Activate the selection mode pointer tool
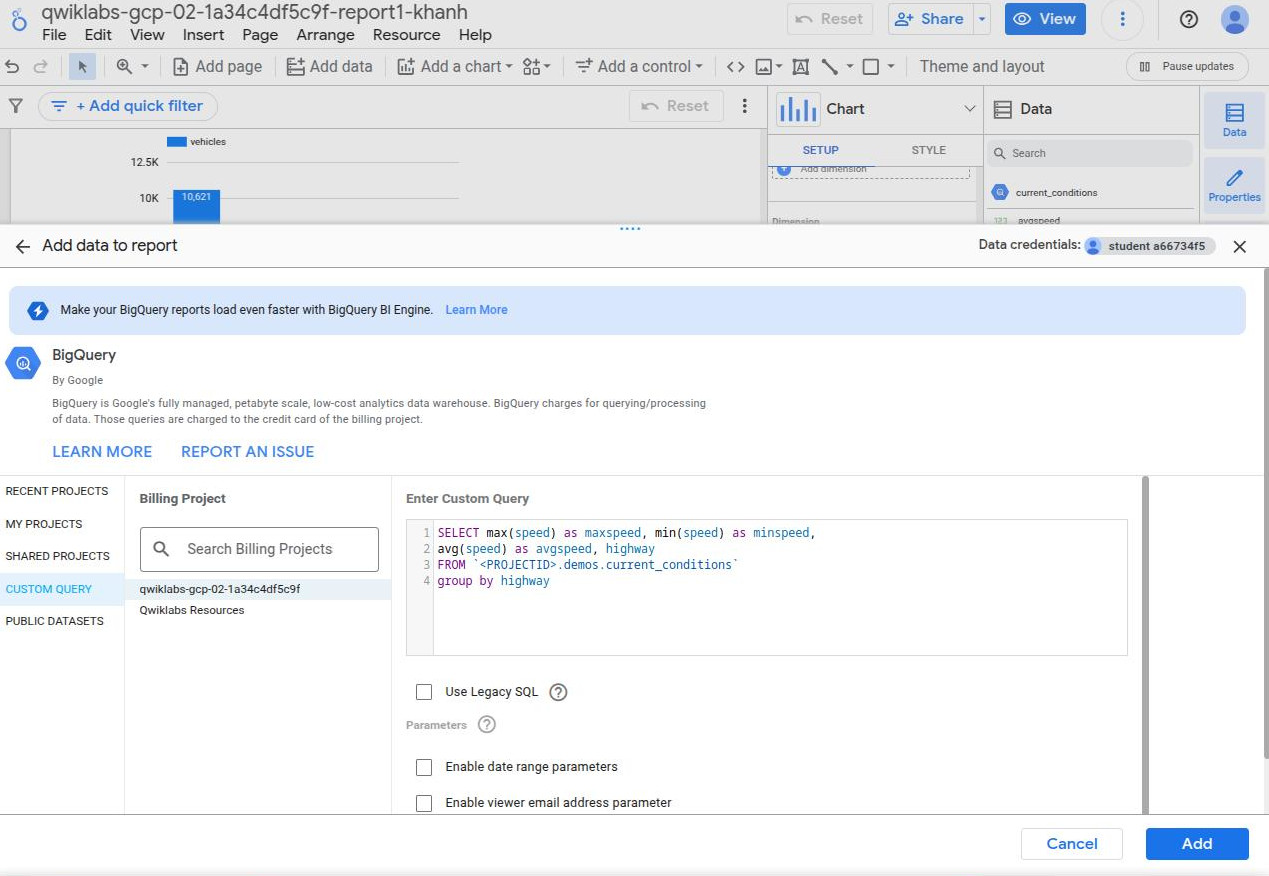Viewport: 1269px width, 876px height. [83, 67]
